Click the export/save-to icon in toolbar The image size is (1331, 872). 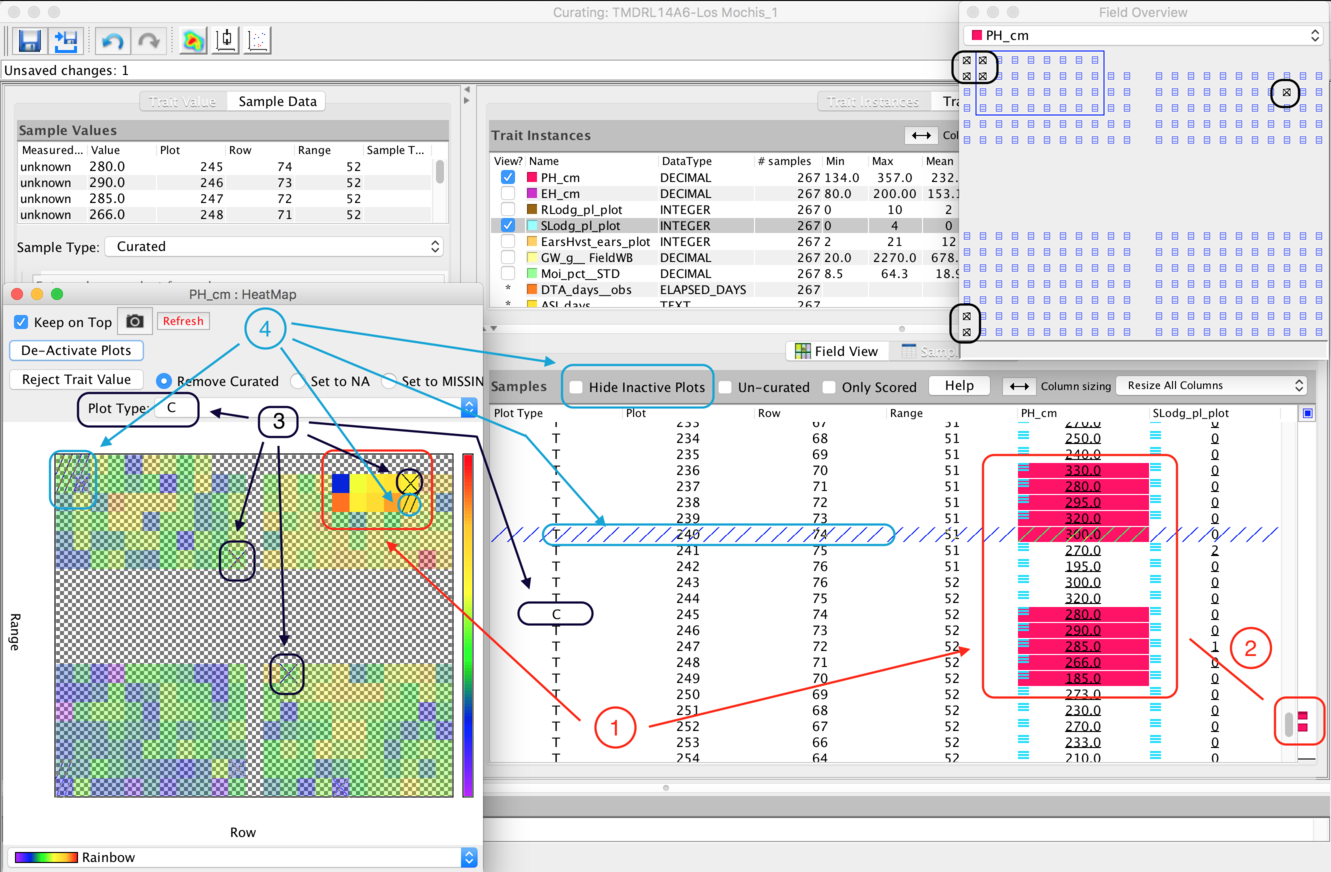pos(66,41)
